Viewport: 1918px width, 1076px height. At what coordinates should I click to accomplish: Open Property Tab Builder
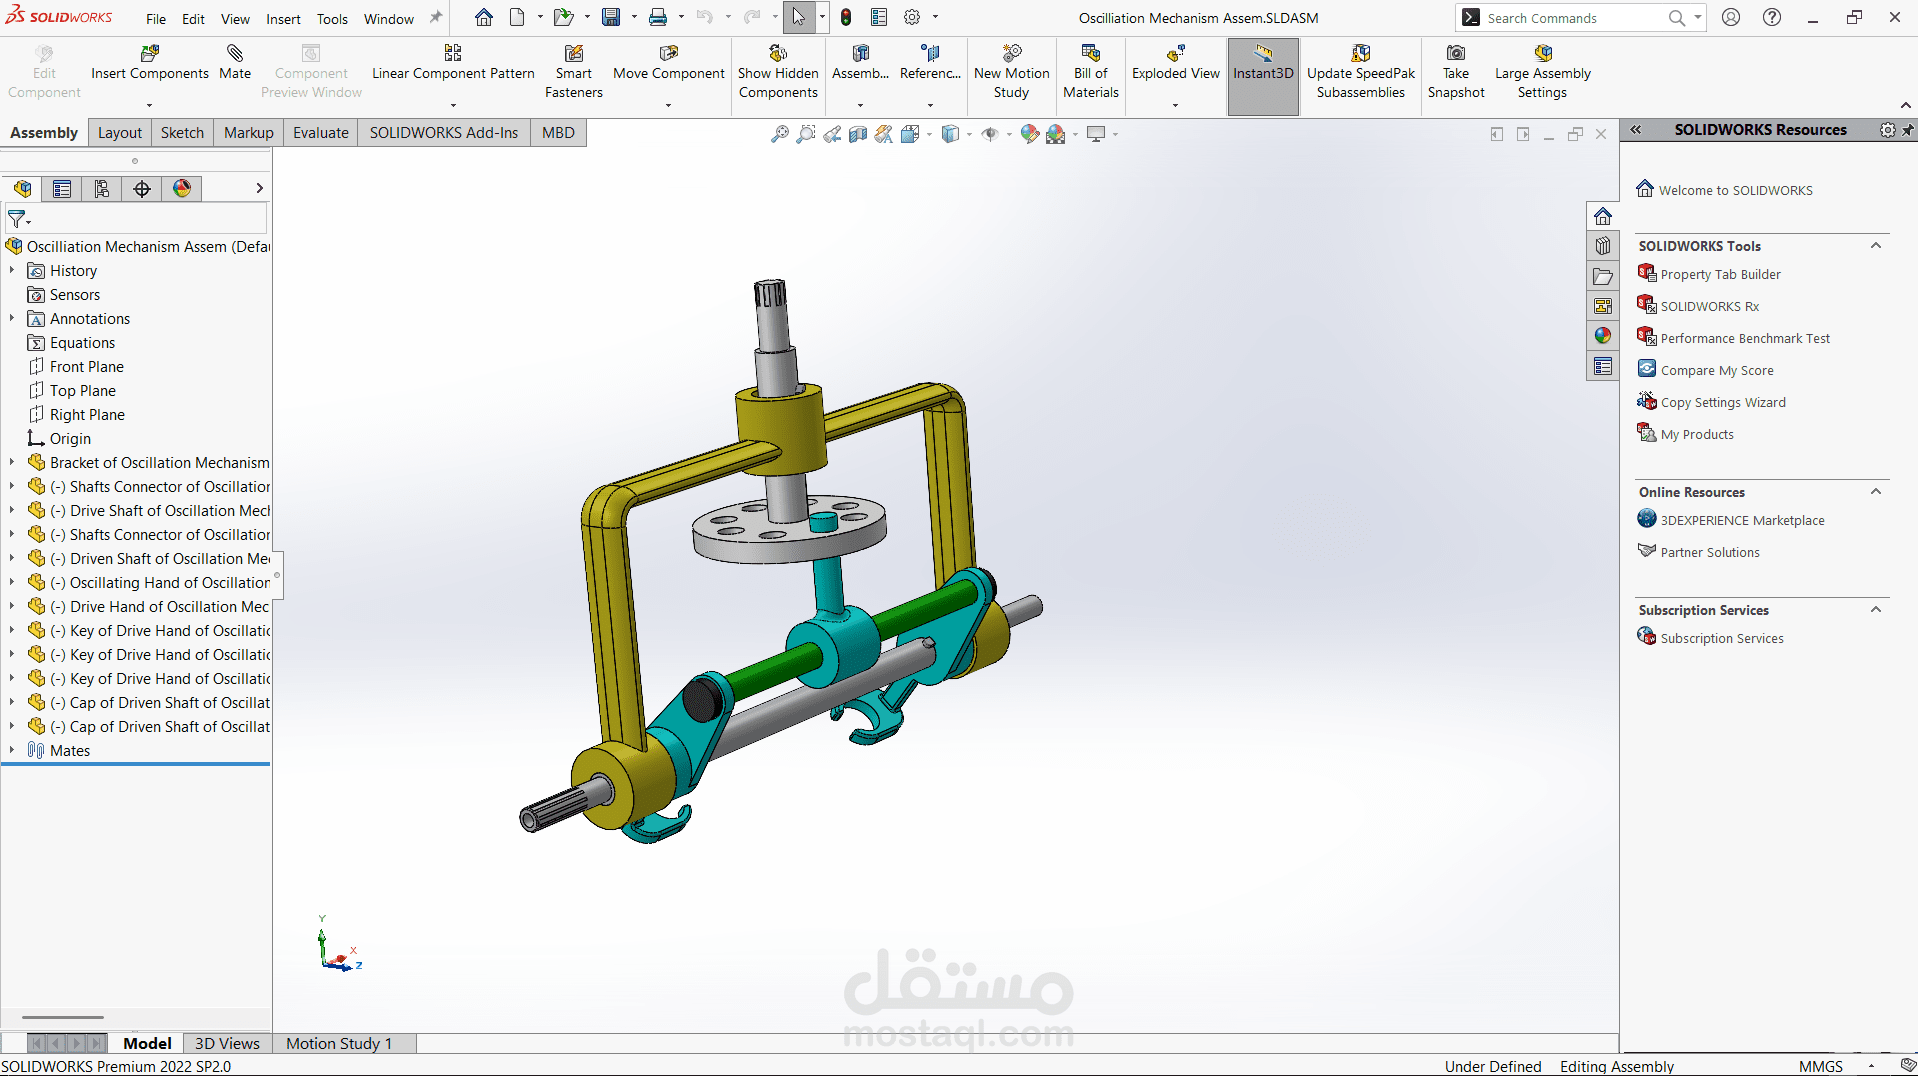pos(1720,274)
